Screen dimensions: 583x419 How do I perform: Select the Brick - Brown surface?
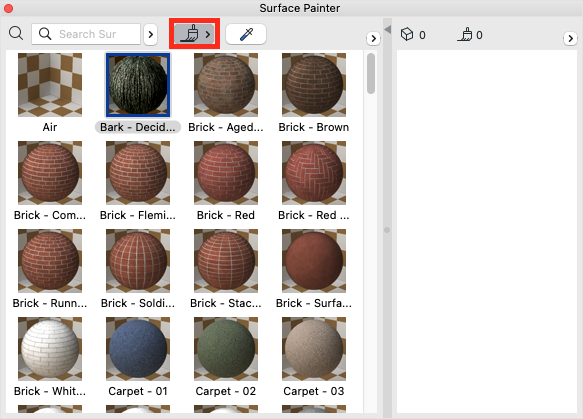point(314,85)
